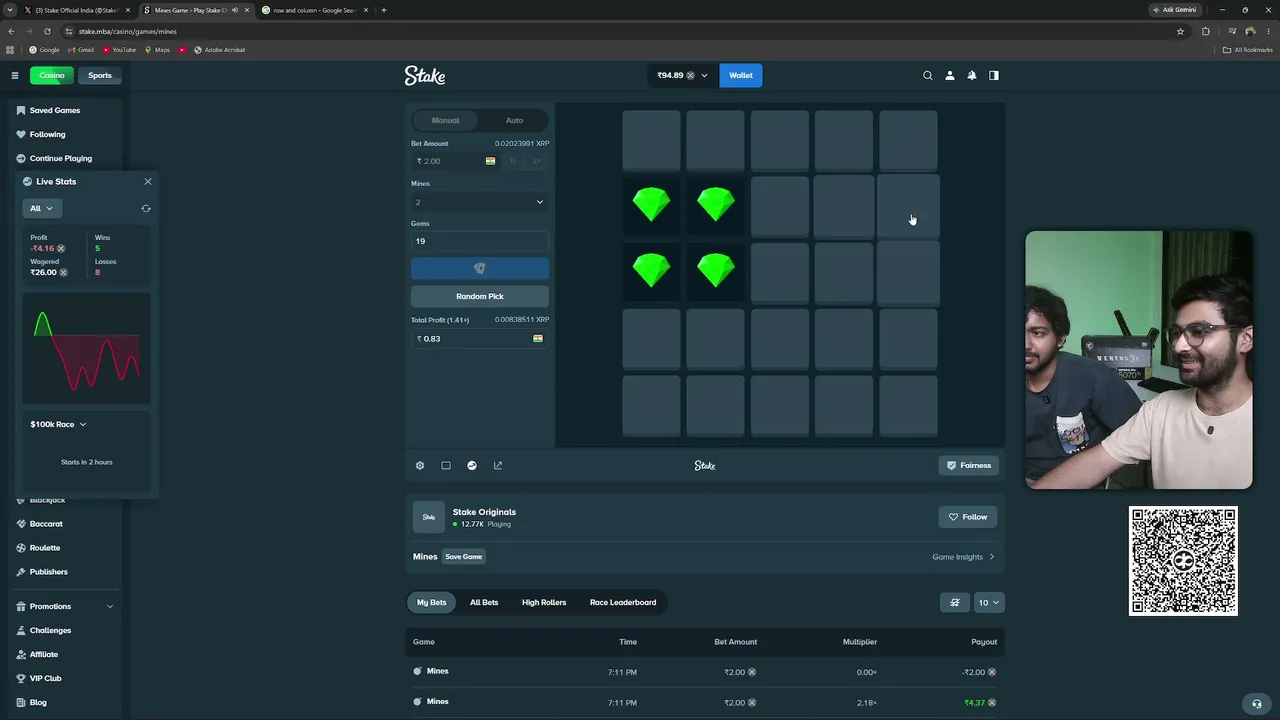The image size is (1280, 720).
Task: Open a new browser tab
Action: pyautogui.click(x=384, y=10)
